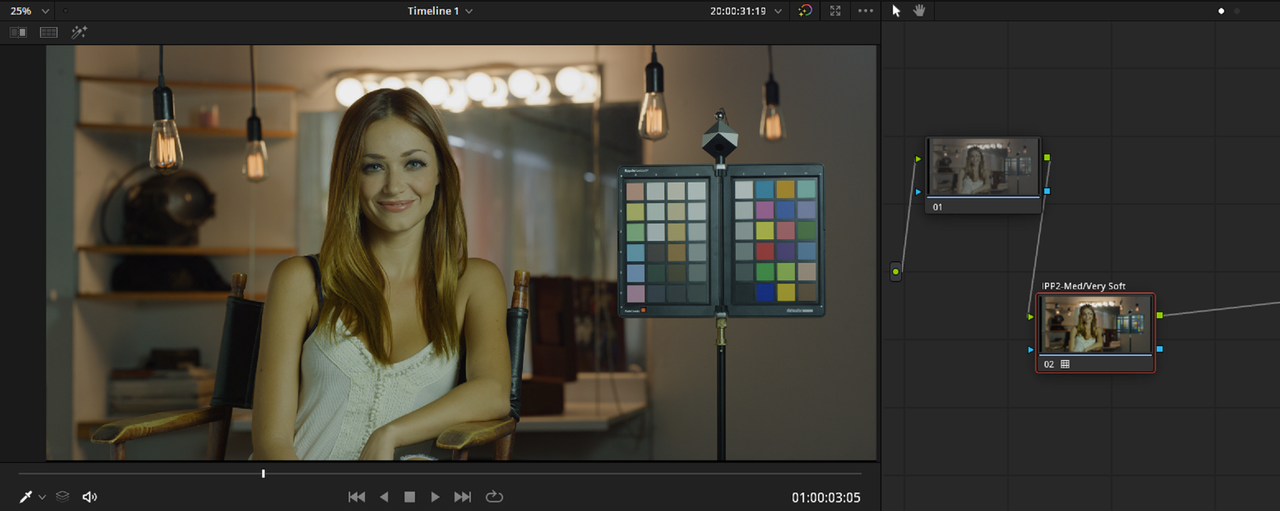Mute audio with the speaker icon
This screenshot has height=511, width=1280.
pos(90,496)
